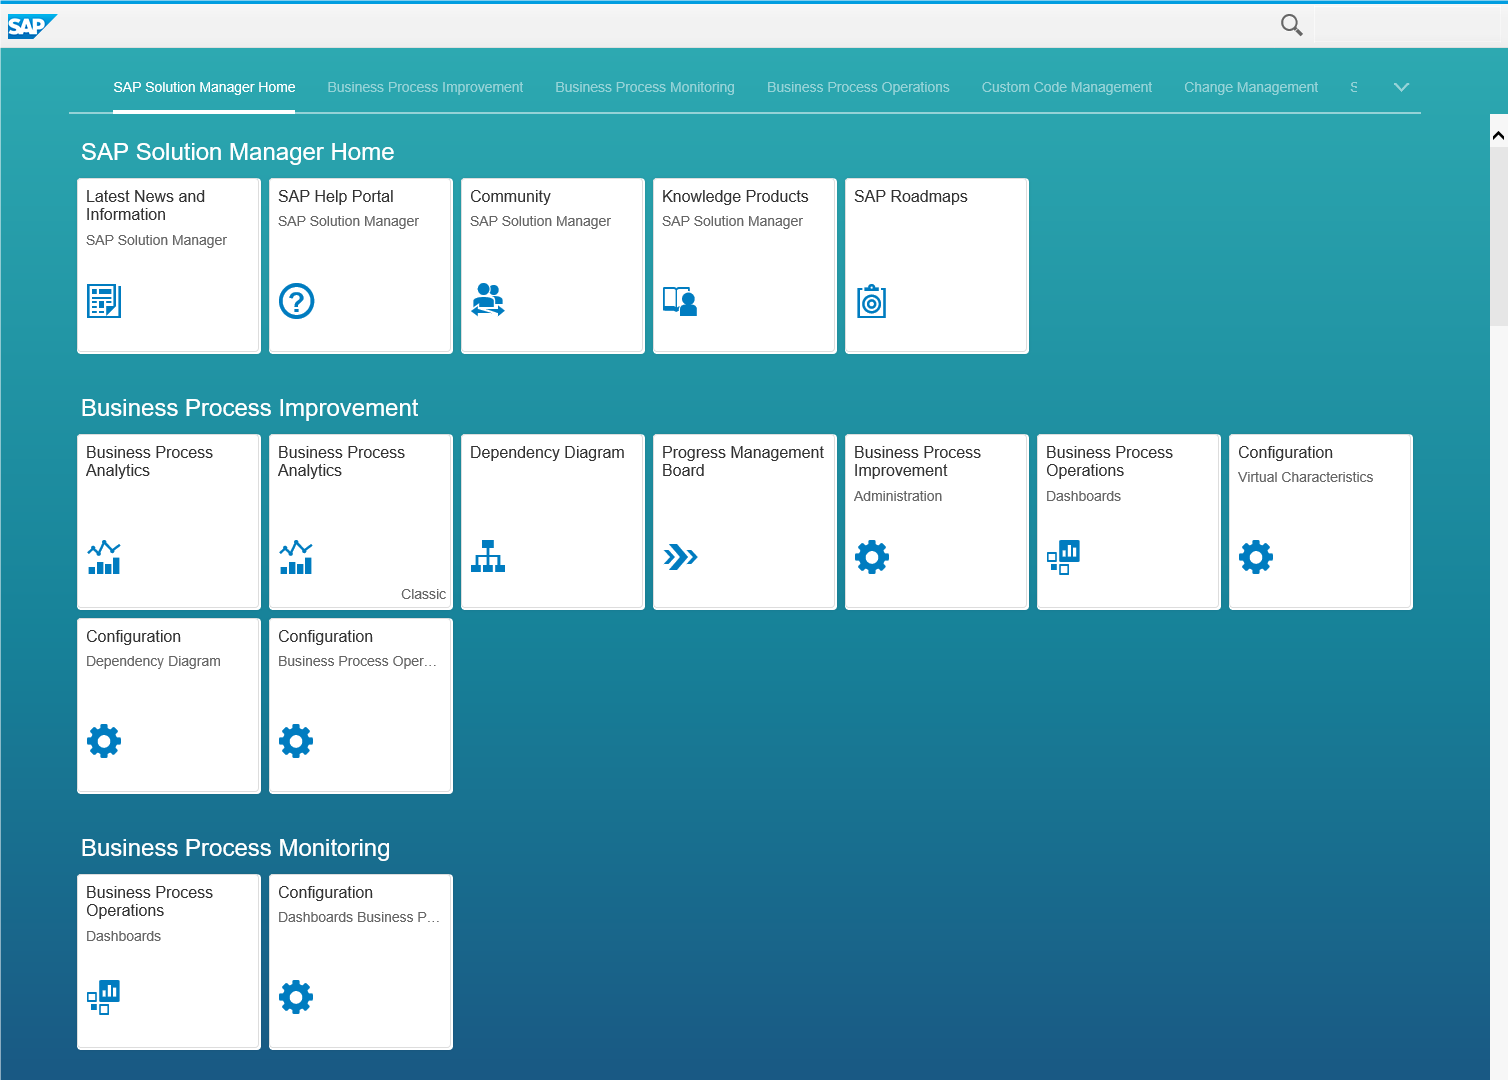
Task: Open the SAP Help Portal tile title
Action: click(x=336, y=197)
